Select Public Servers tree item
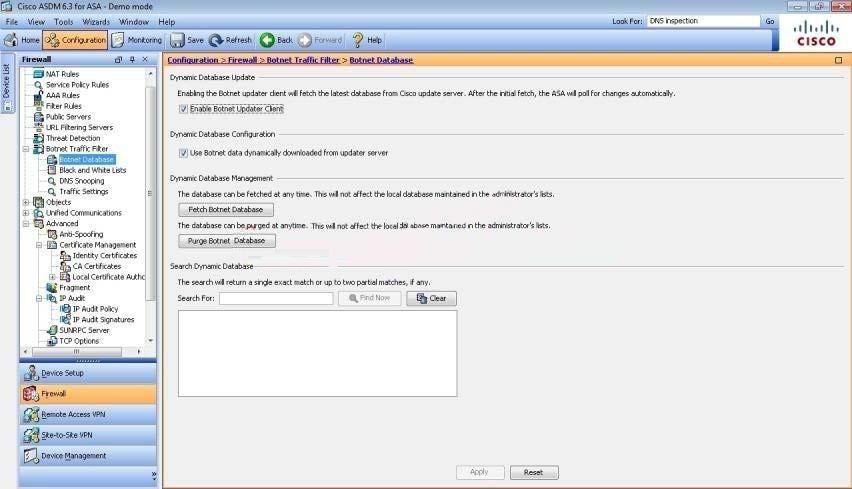Viewport: 852px width, 489px height. (x=68, y=117)
